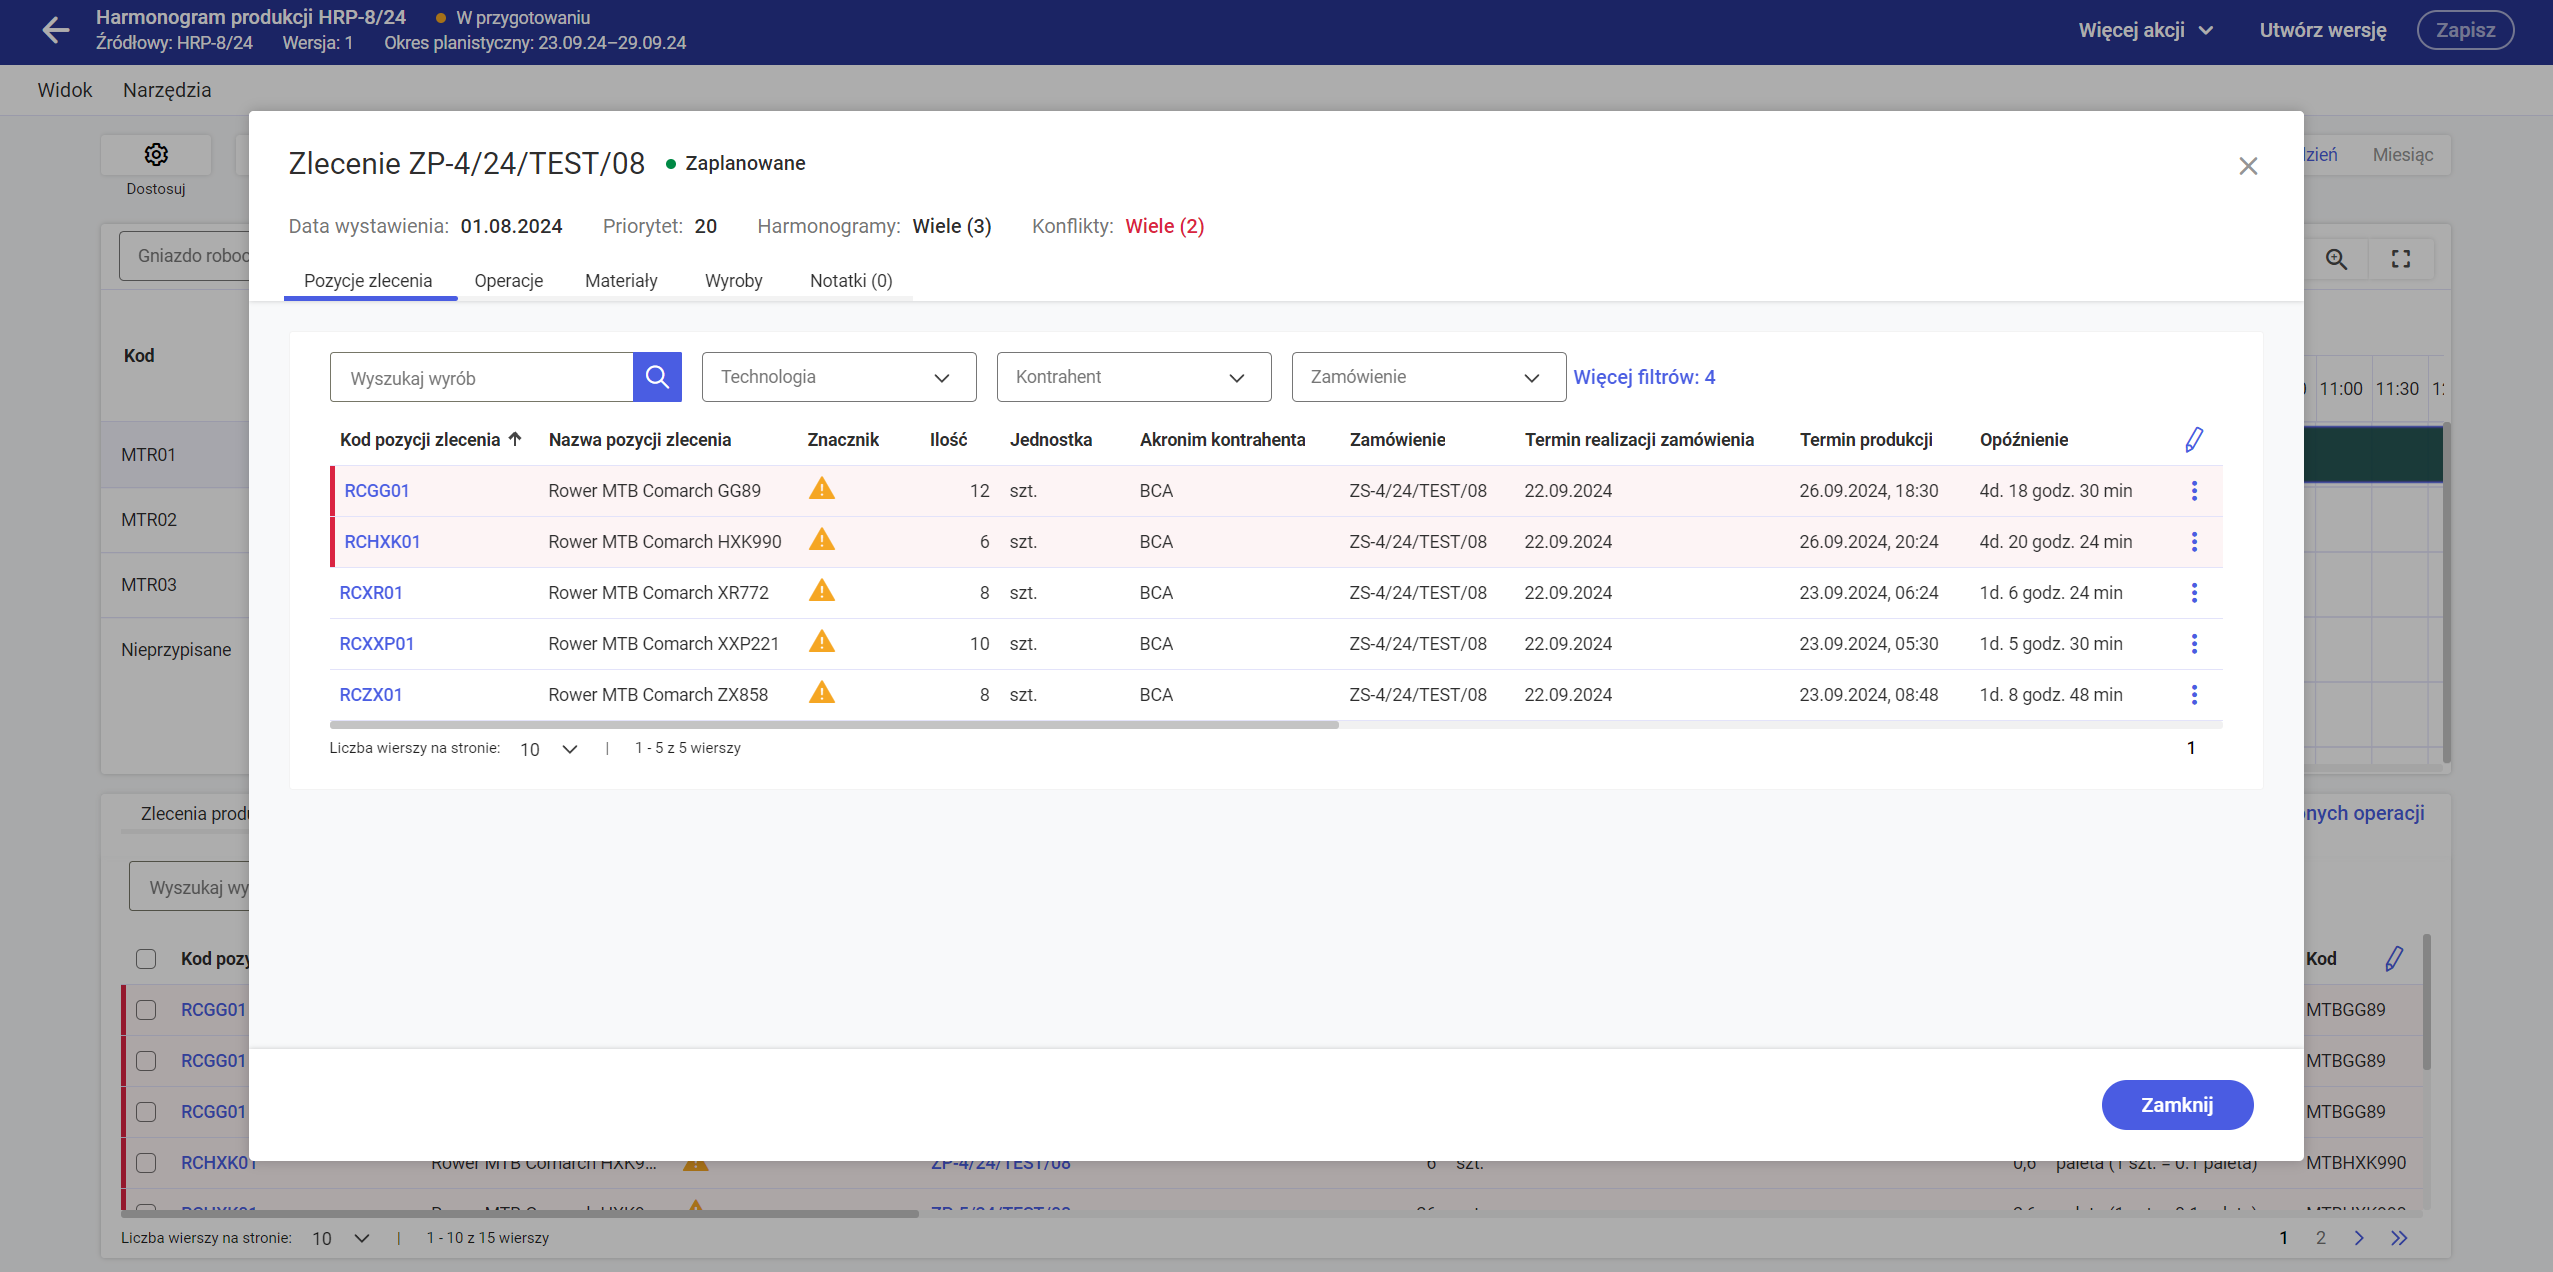The image size is (2553, 1272).
Task: Click the dialog table's horizontal scrollbar
Action: tap(834, 725)
